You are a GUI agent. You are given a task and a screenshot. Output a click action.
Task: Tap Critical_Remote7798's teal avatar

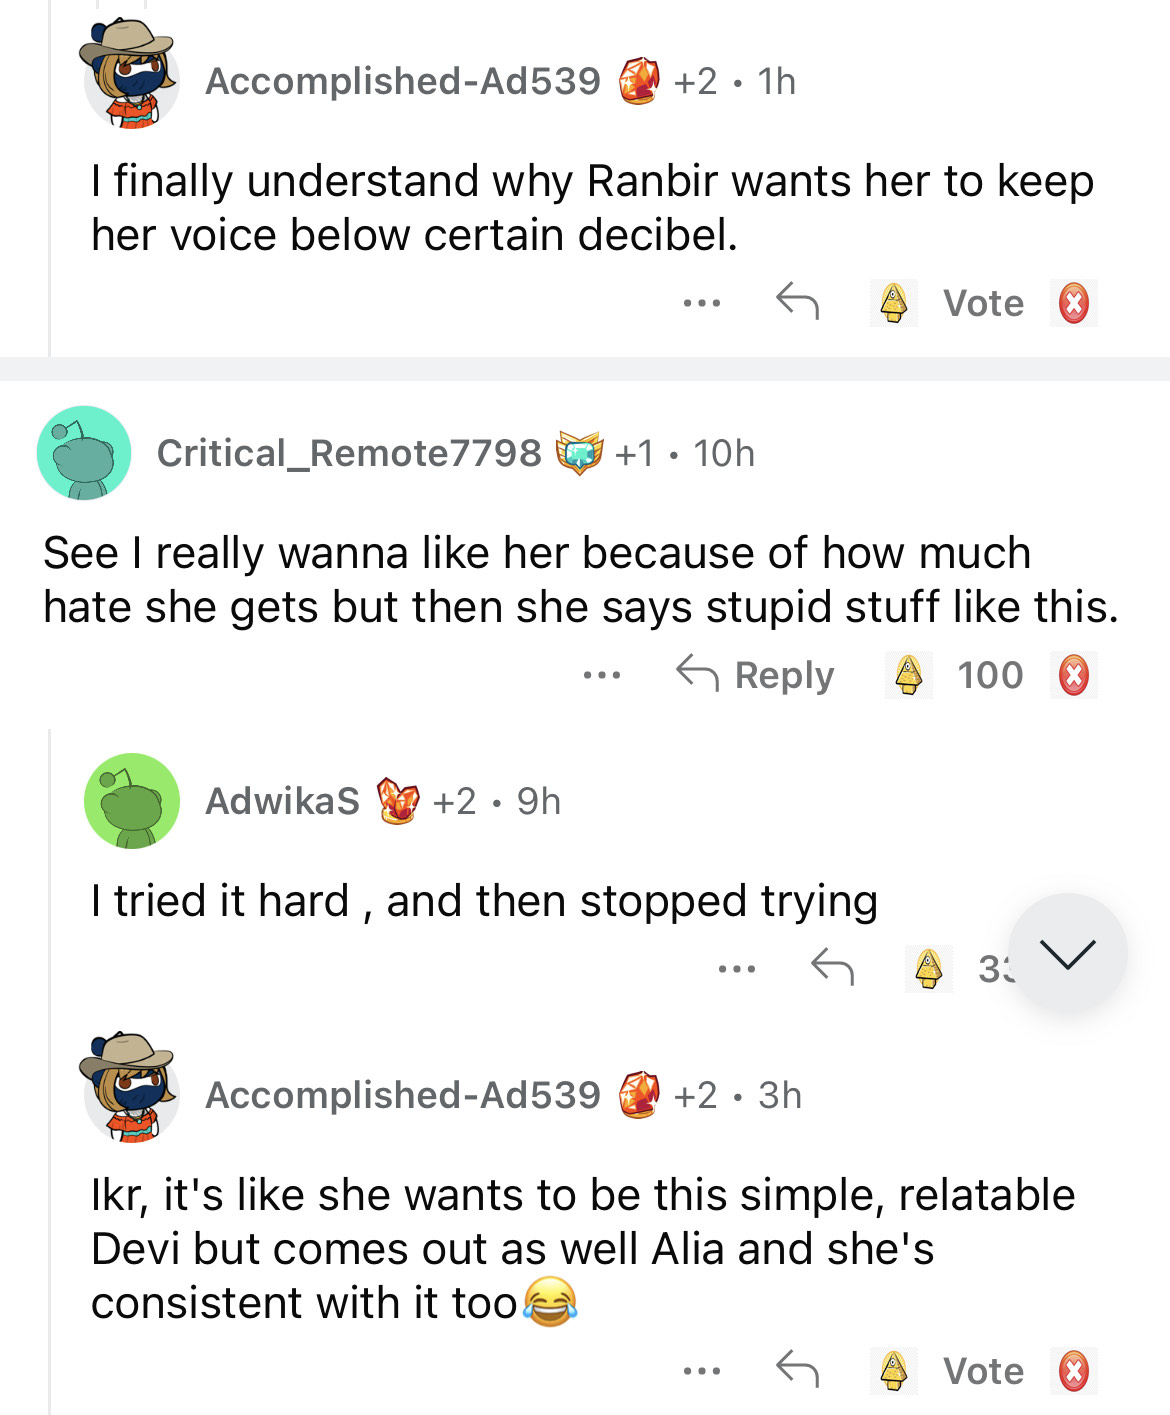(84, 453)
